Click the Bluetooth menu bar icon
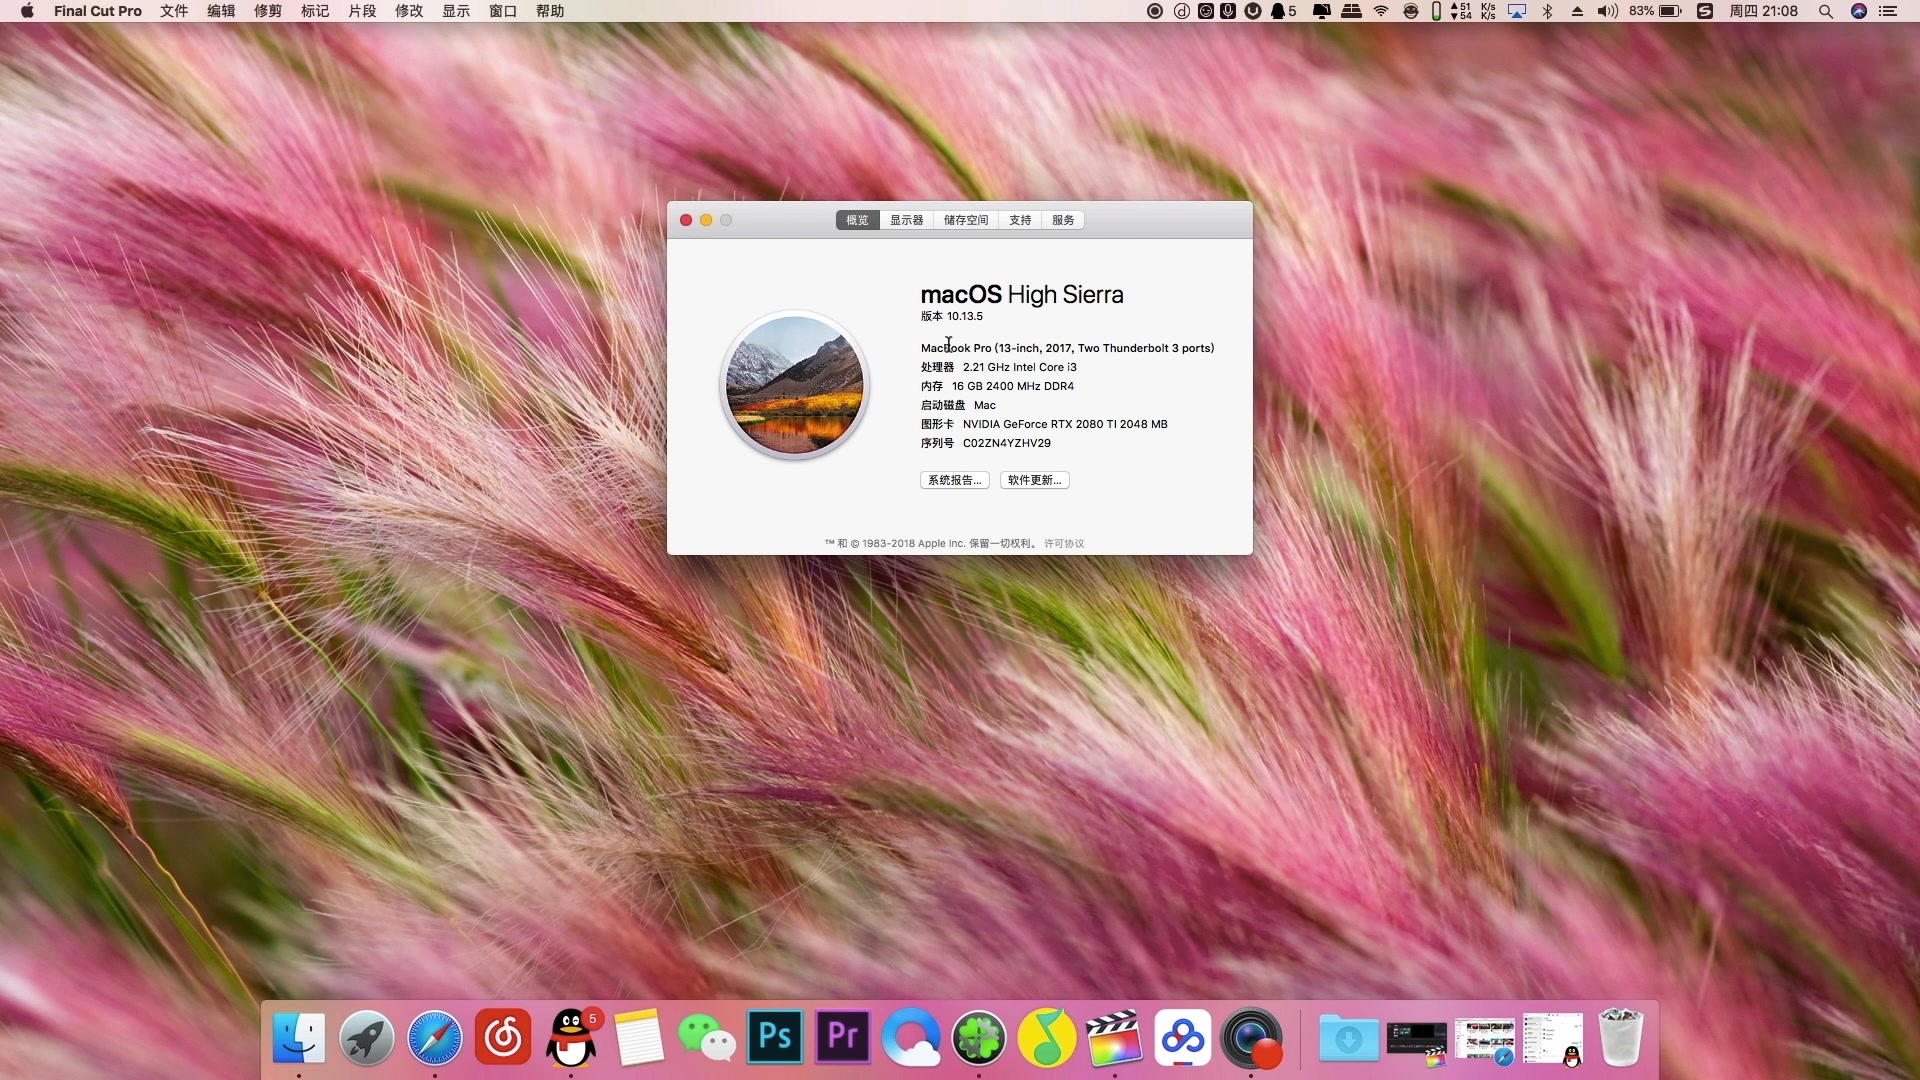The height and width of the screenshot is (1080, 1920). [x=1547, y=11]
